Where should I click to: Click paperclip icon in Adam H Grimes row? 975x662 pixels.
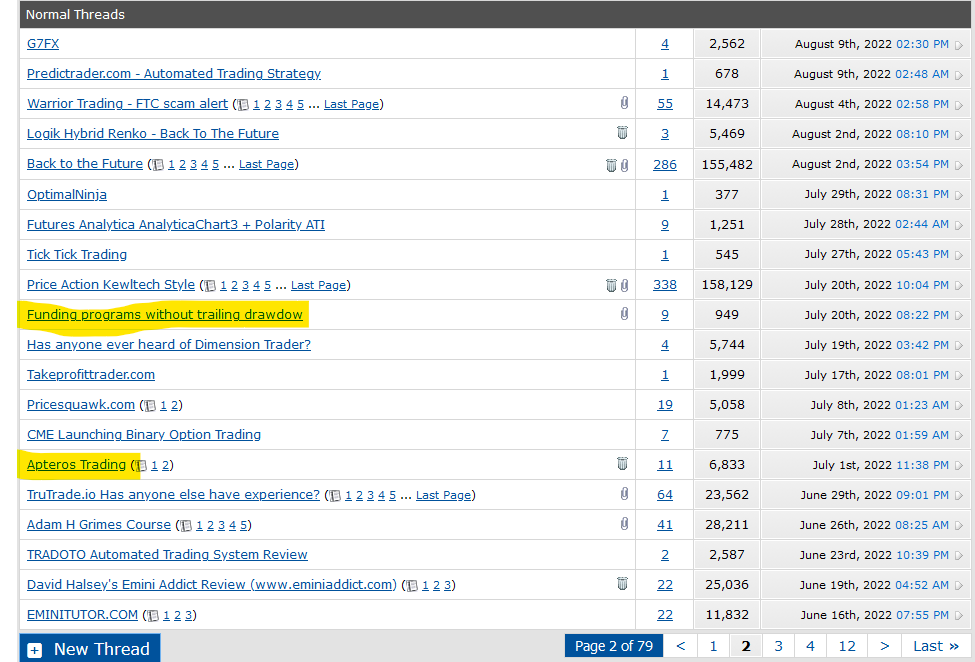click(x=624, y=524)
